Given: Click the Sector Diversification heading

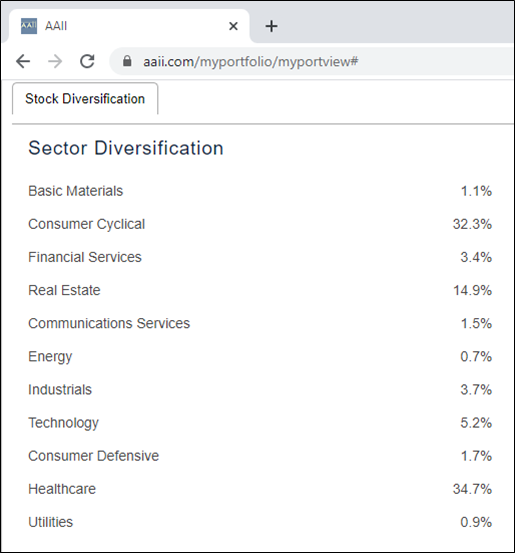Looking at the screenshot, I should point(126,148).
